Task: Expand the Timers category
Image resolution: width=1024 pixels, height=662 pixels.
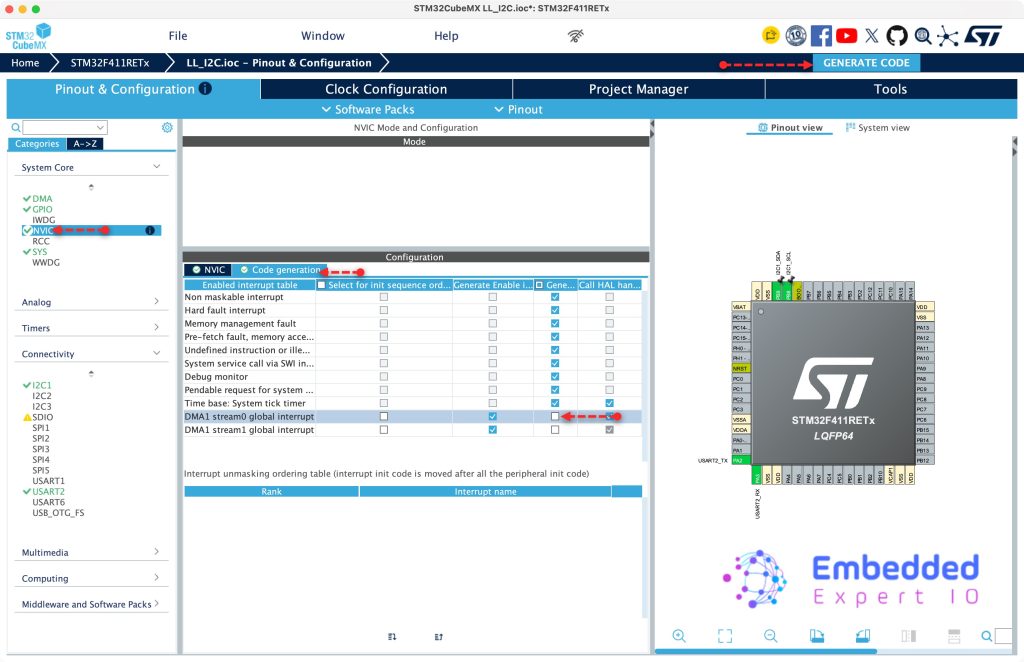Action: click(x=91, y=328)
